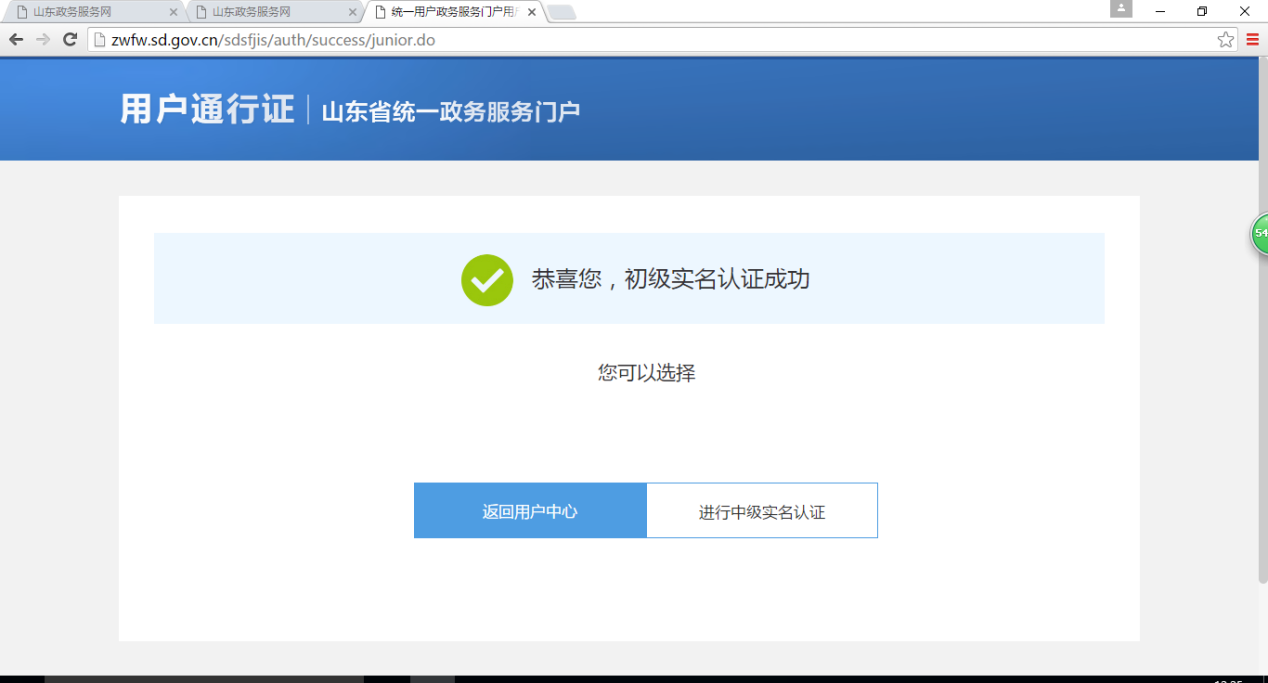View site info via address bar page icon
1268x683 pixels.
99,40
